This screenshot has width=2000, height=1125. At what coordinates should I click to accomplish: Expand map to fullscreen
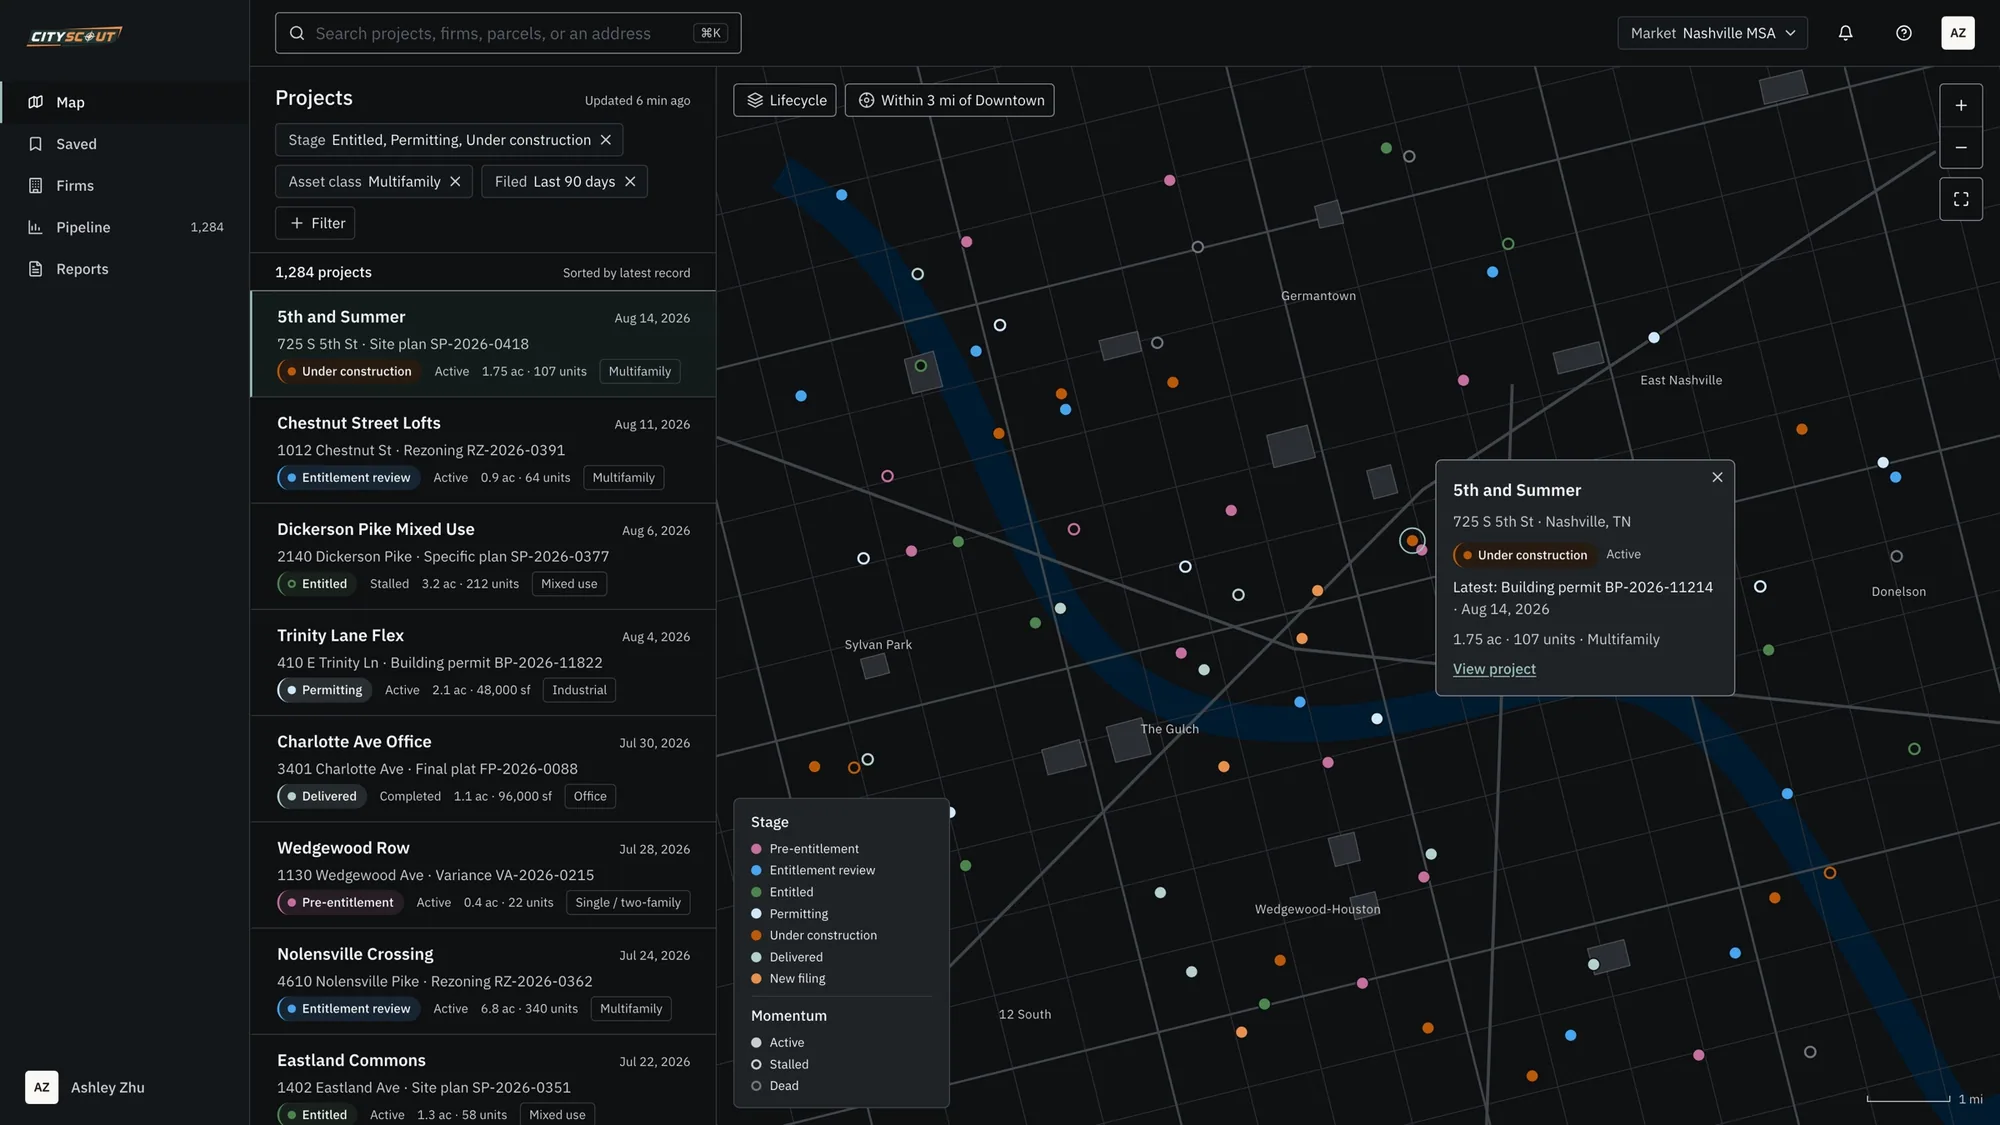click(1960, 199)
